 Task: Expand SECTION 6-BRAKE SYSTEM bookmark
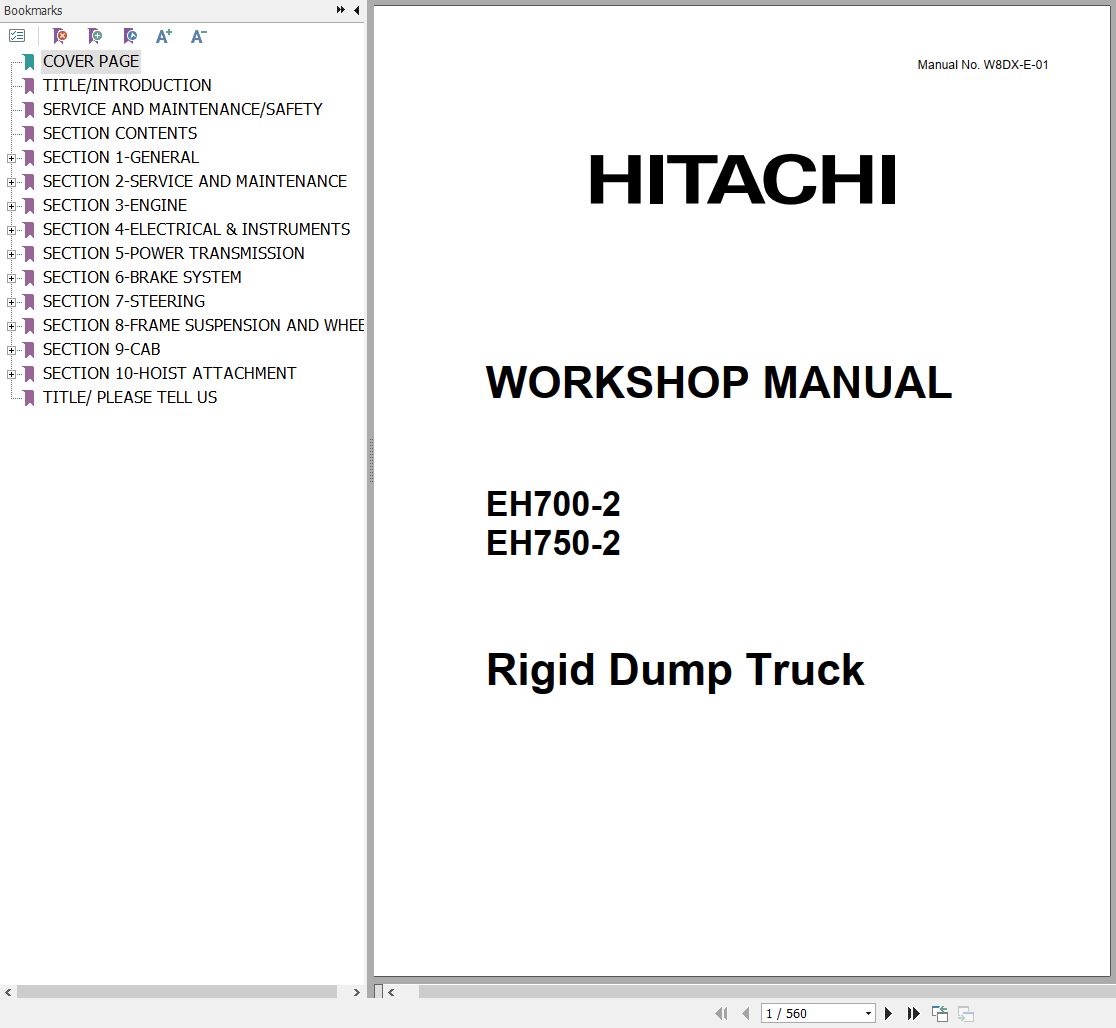point(11,278)
